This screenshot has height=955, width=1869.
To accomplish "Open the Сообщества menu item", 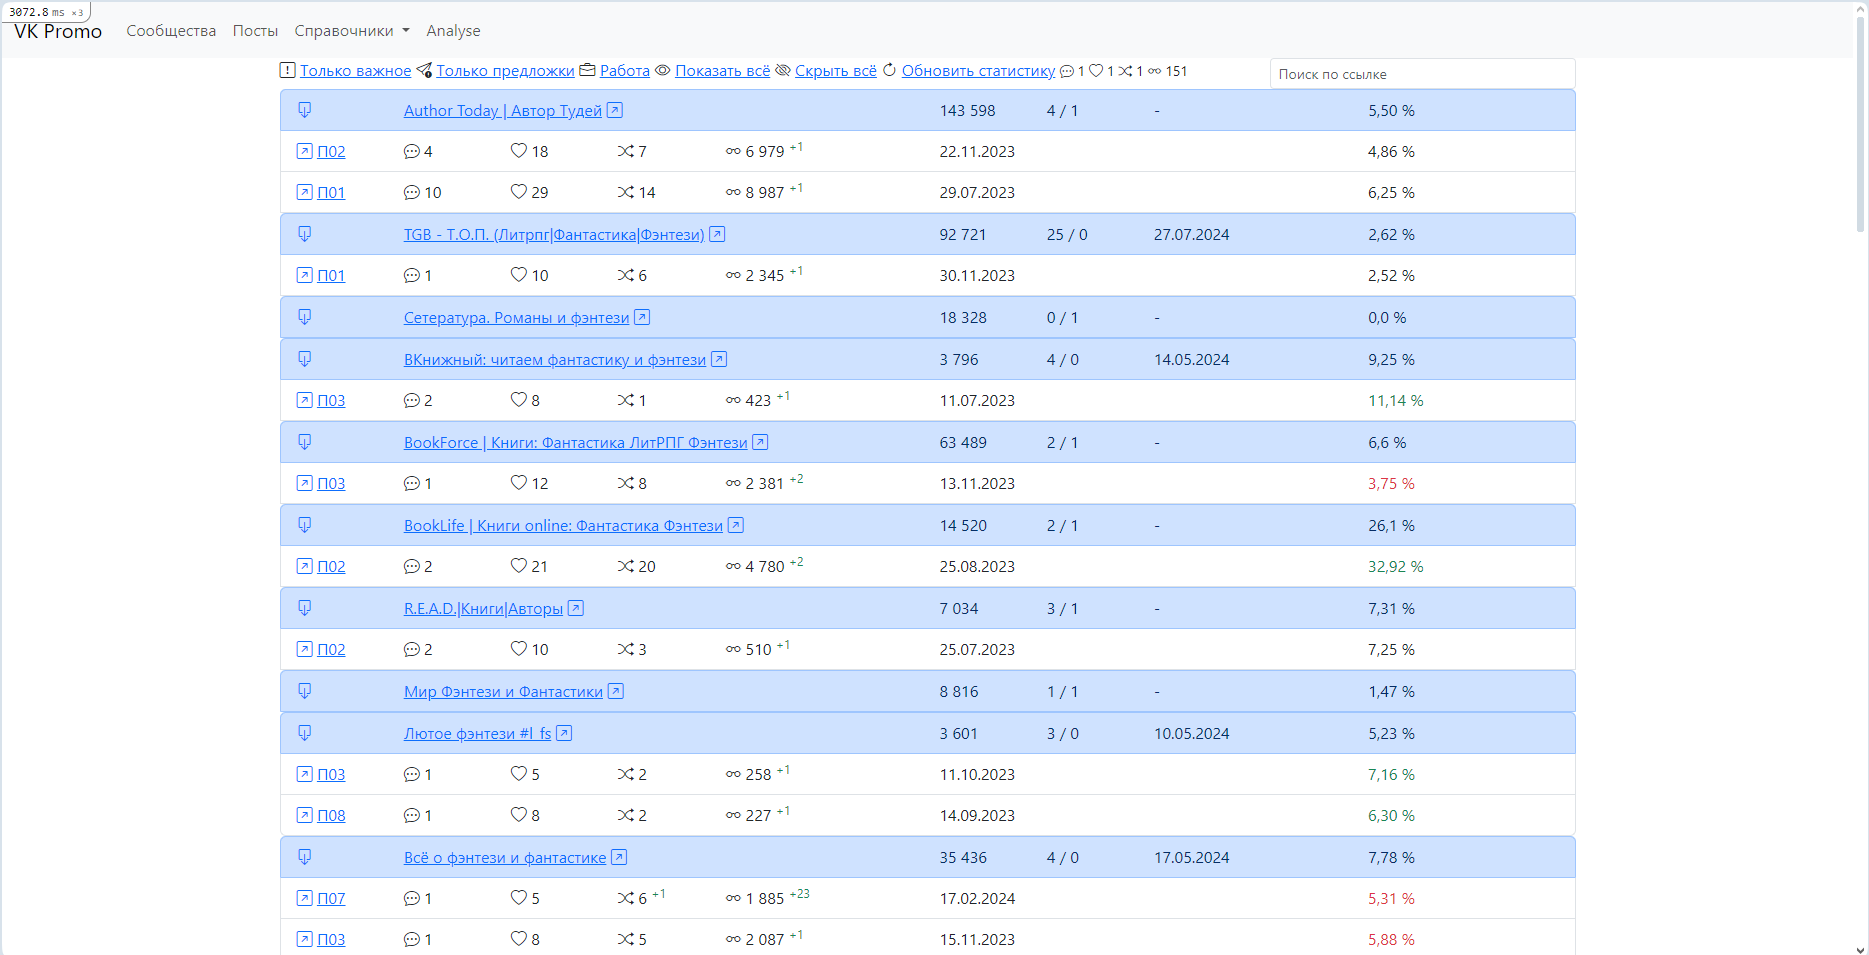I will click(171, 31).
